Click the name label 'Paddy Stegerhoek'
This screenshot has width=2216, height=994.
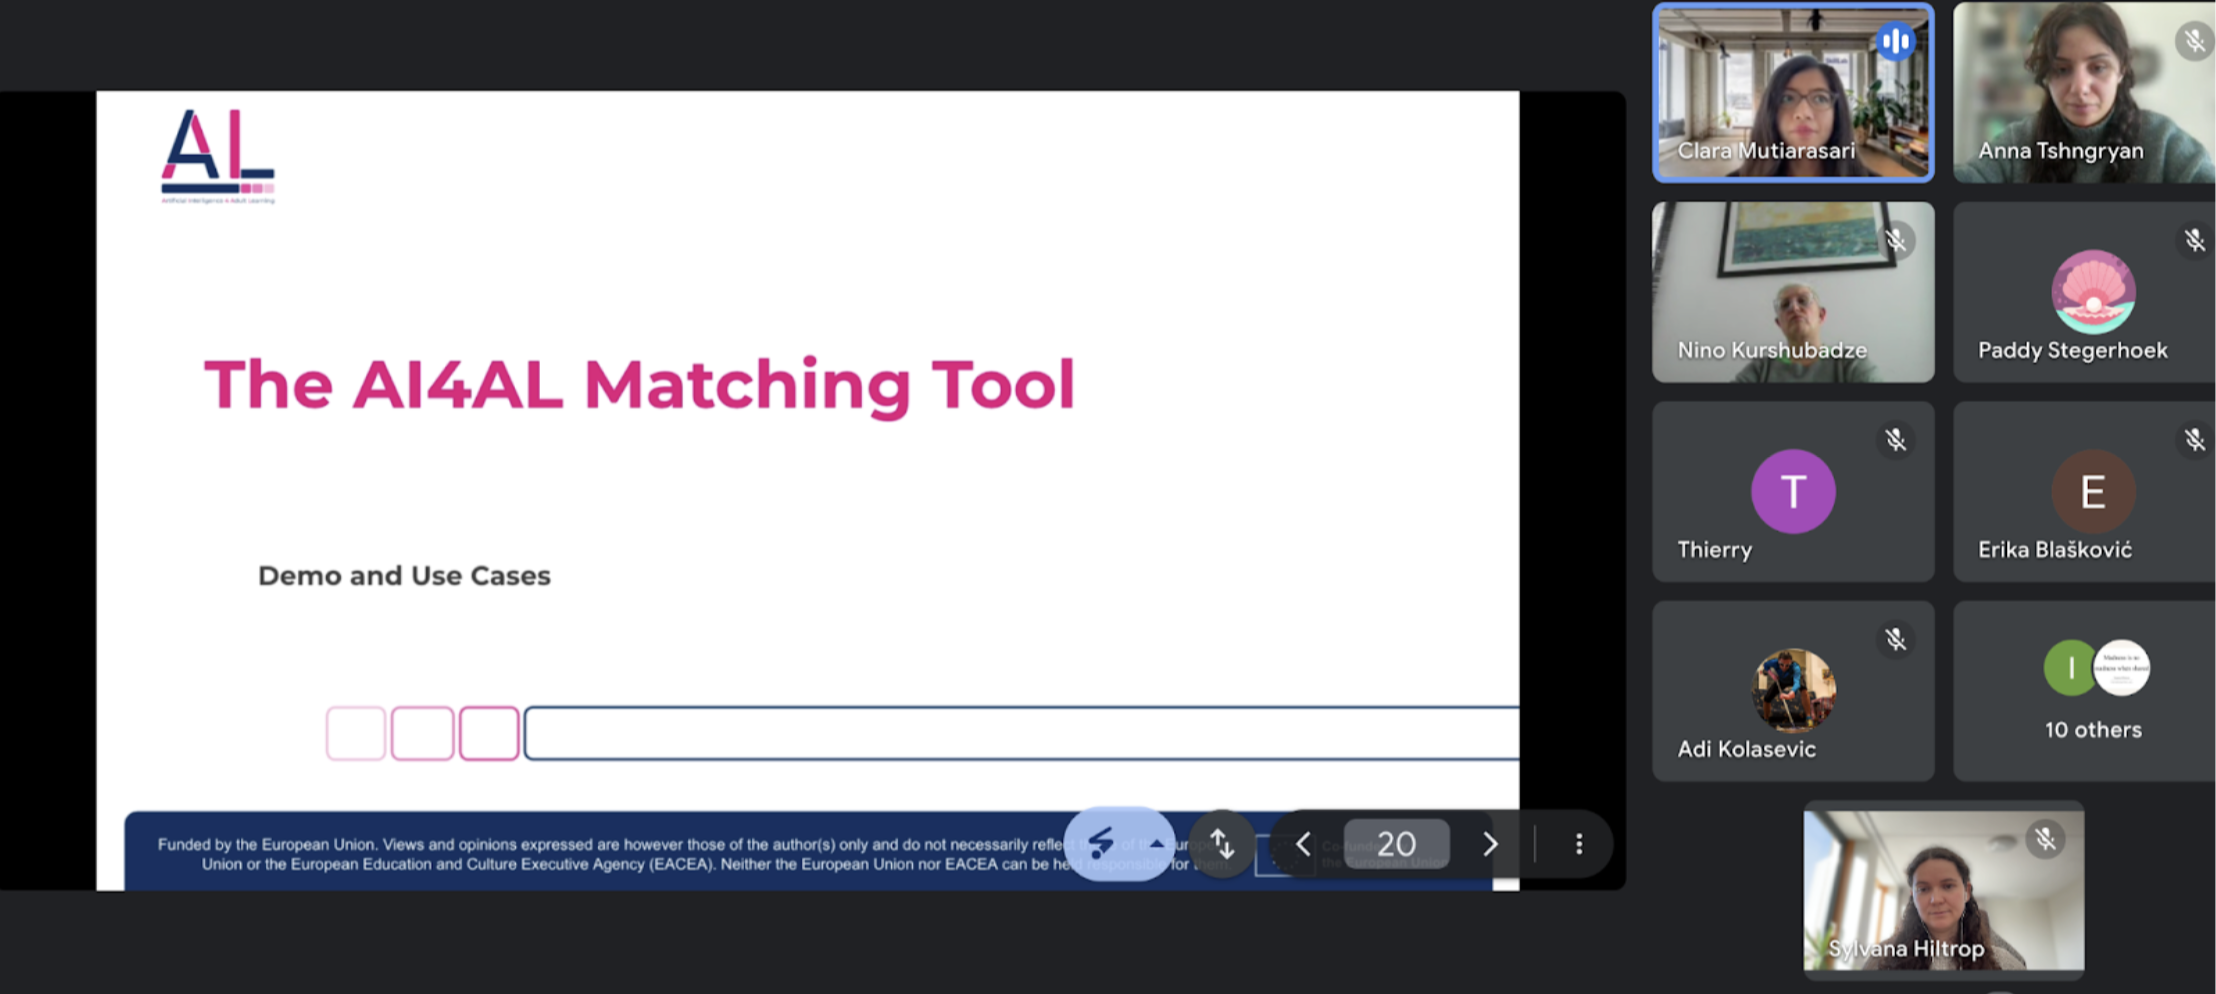pyautogui.click(x=2072, y=350)
